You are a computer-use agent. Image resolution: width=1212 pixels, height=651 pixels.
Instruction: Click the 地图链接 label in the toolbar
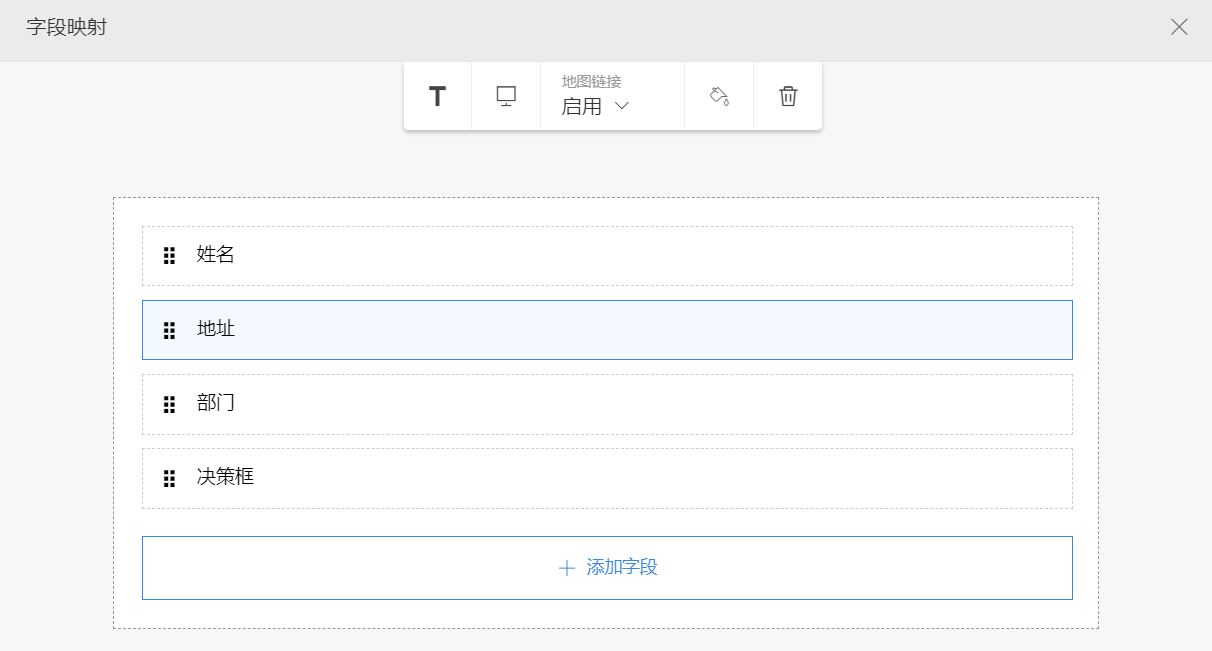(x=591, y=82)
